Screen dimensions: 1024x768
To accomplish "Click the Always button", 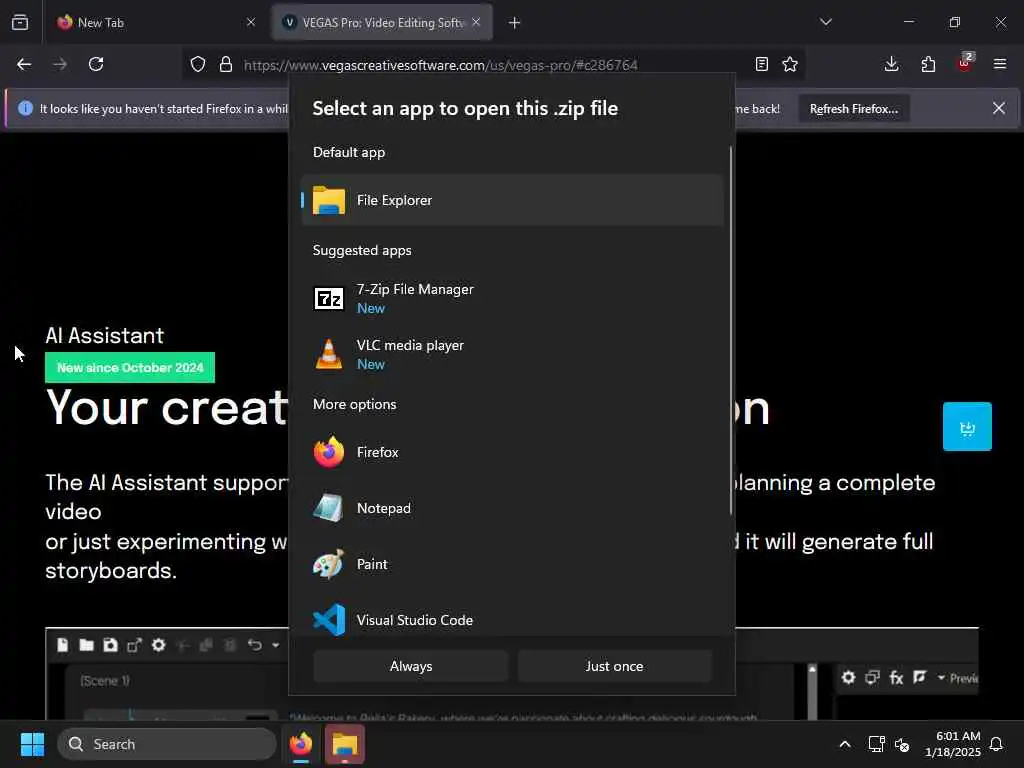I will point(411,666).
